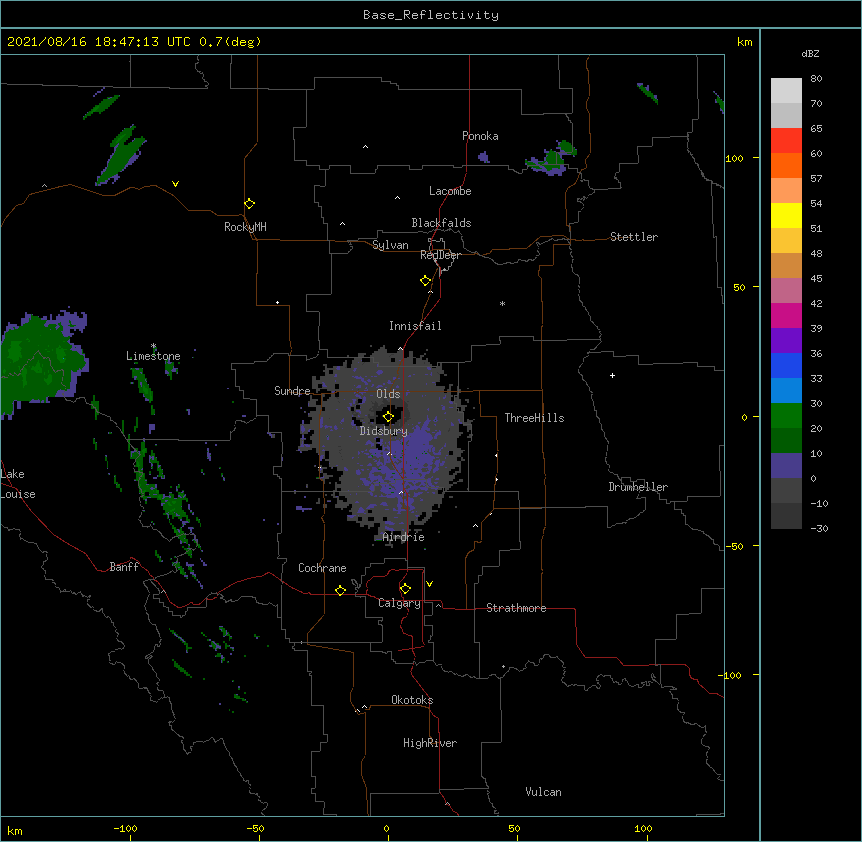862x842 pixels.
Task: Select the Olds town label
Action: [x=388, y=394]
